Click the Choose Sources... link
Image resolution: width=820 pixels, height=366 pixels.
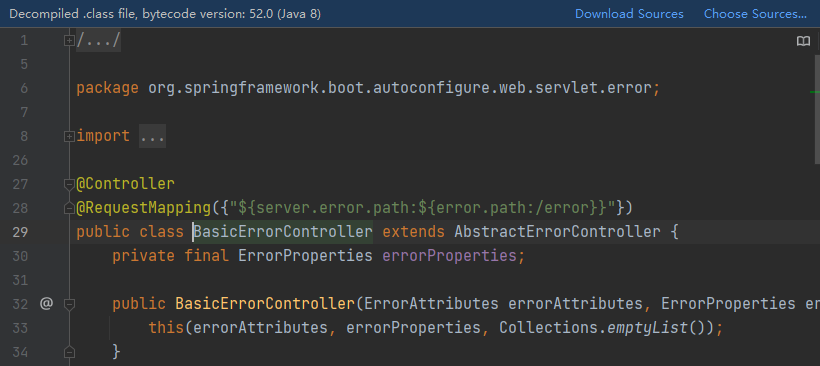pyautogui.click(x=755, y=14)
